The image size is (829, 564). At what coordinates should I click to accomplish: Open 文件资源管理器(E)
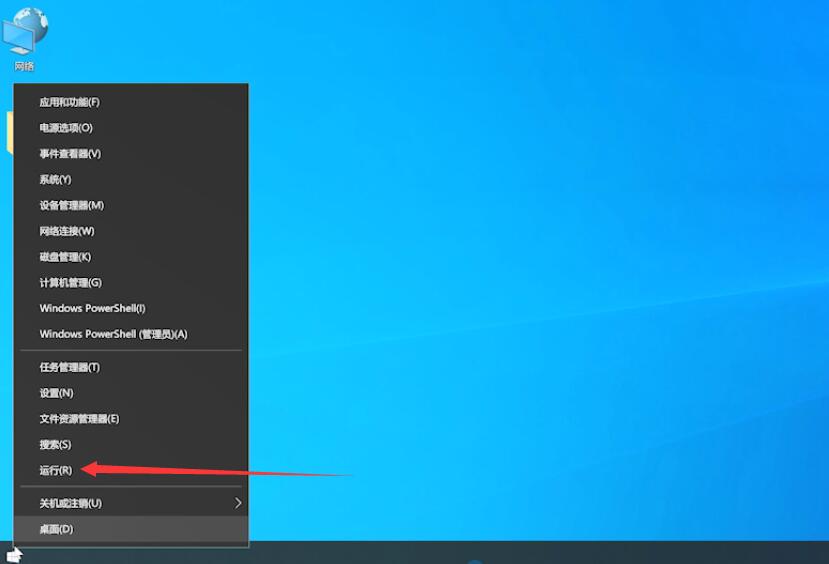click(131, 419)
